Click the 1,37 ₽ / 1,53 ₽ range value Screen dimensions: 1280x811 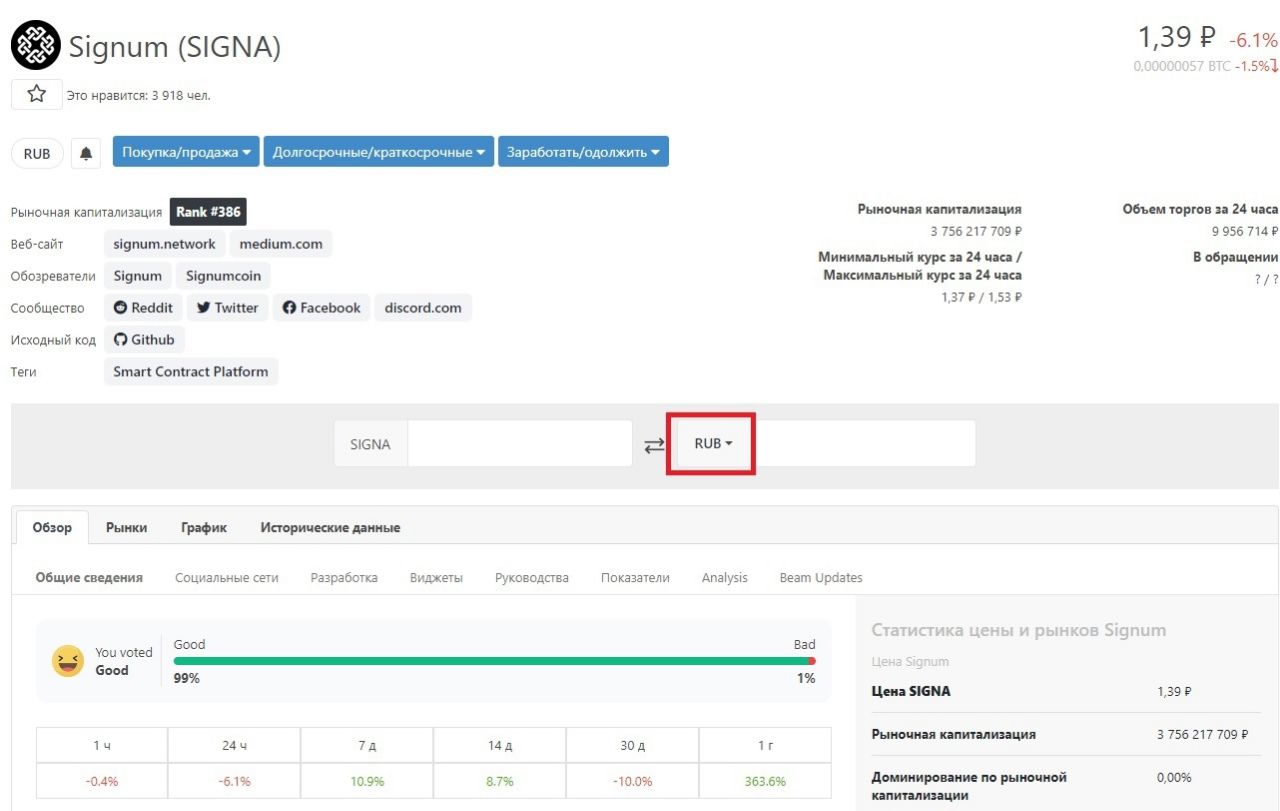pos(981,297)
